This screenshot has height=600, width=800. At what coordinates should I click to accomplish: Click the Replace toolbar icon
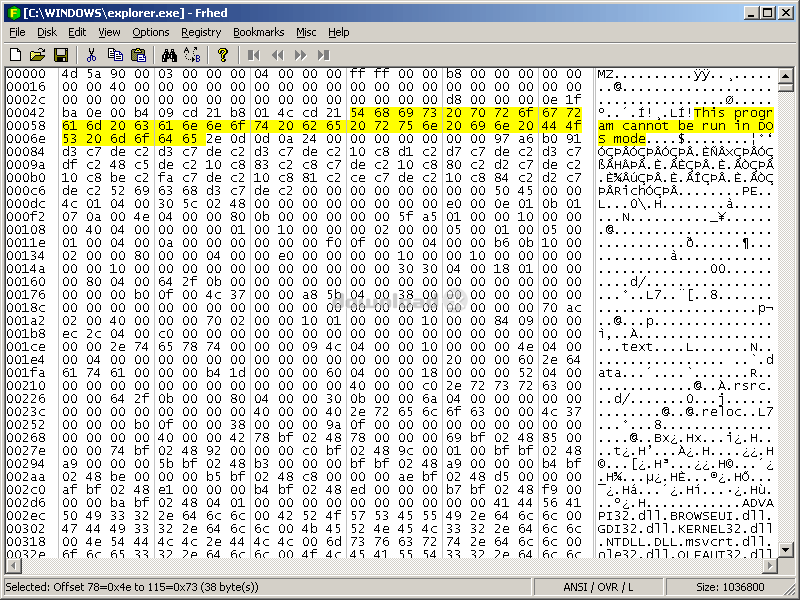(x=192, y=55)
